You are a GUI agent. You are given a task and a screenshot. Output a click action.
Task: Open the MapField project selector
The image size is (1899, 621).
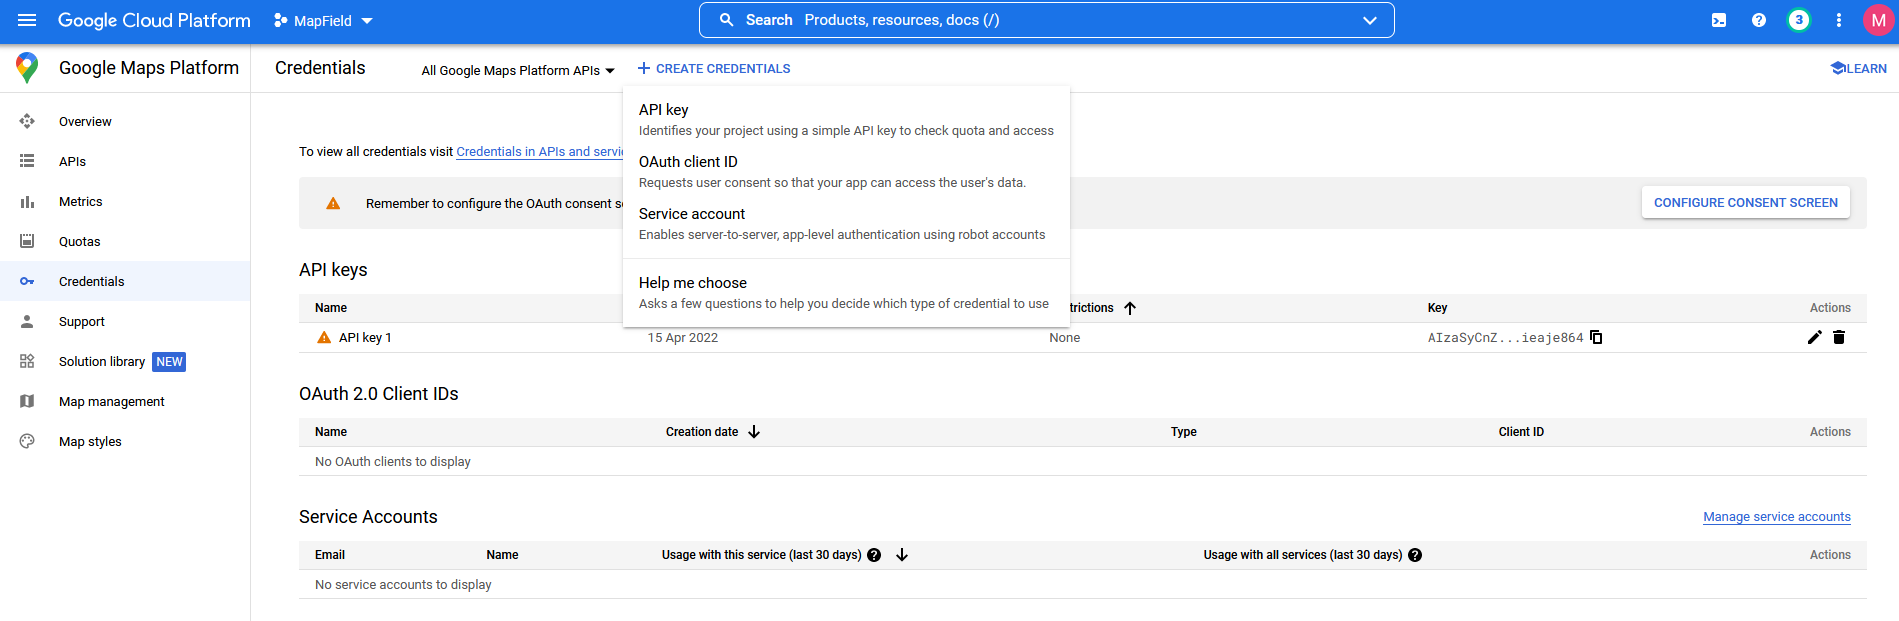[x=323, y=21]
